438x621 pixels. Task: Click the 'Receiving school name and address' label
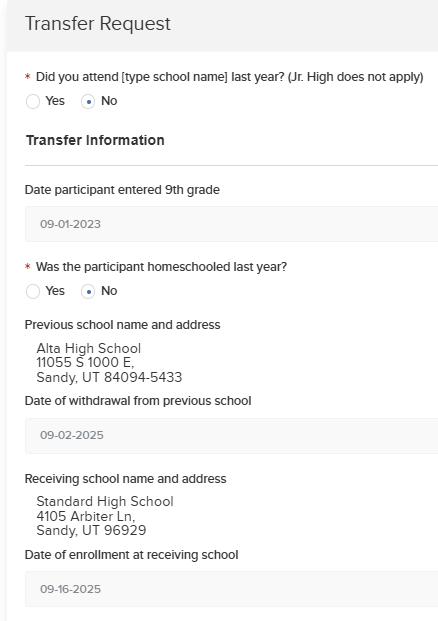pyautogui.click(x=126, y=479)
